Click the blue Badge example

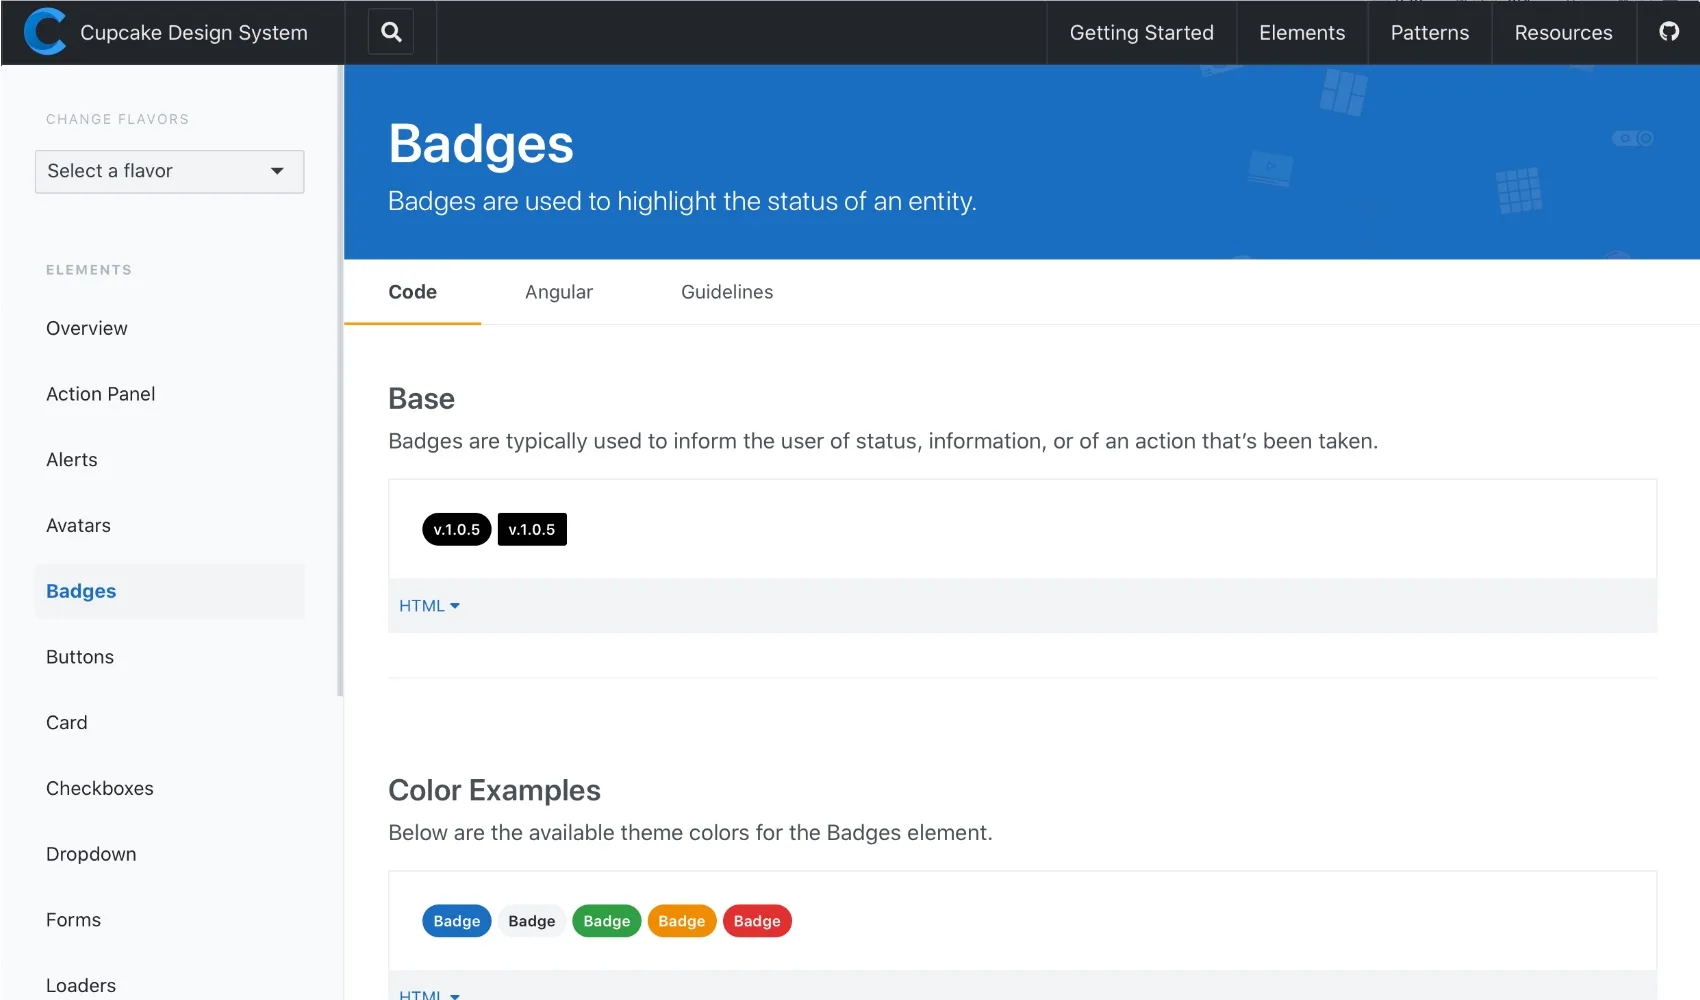[x=456, y=921]
